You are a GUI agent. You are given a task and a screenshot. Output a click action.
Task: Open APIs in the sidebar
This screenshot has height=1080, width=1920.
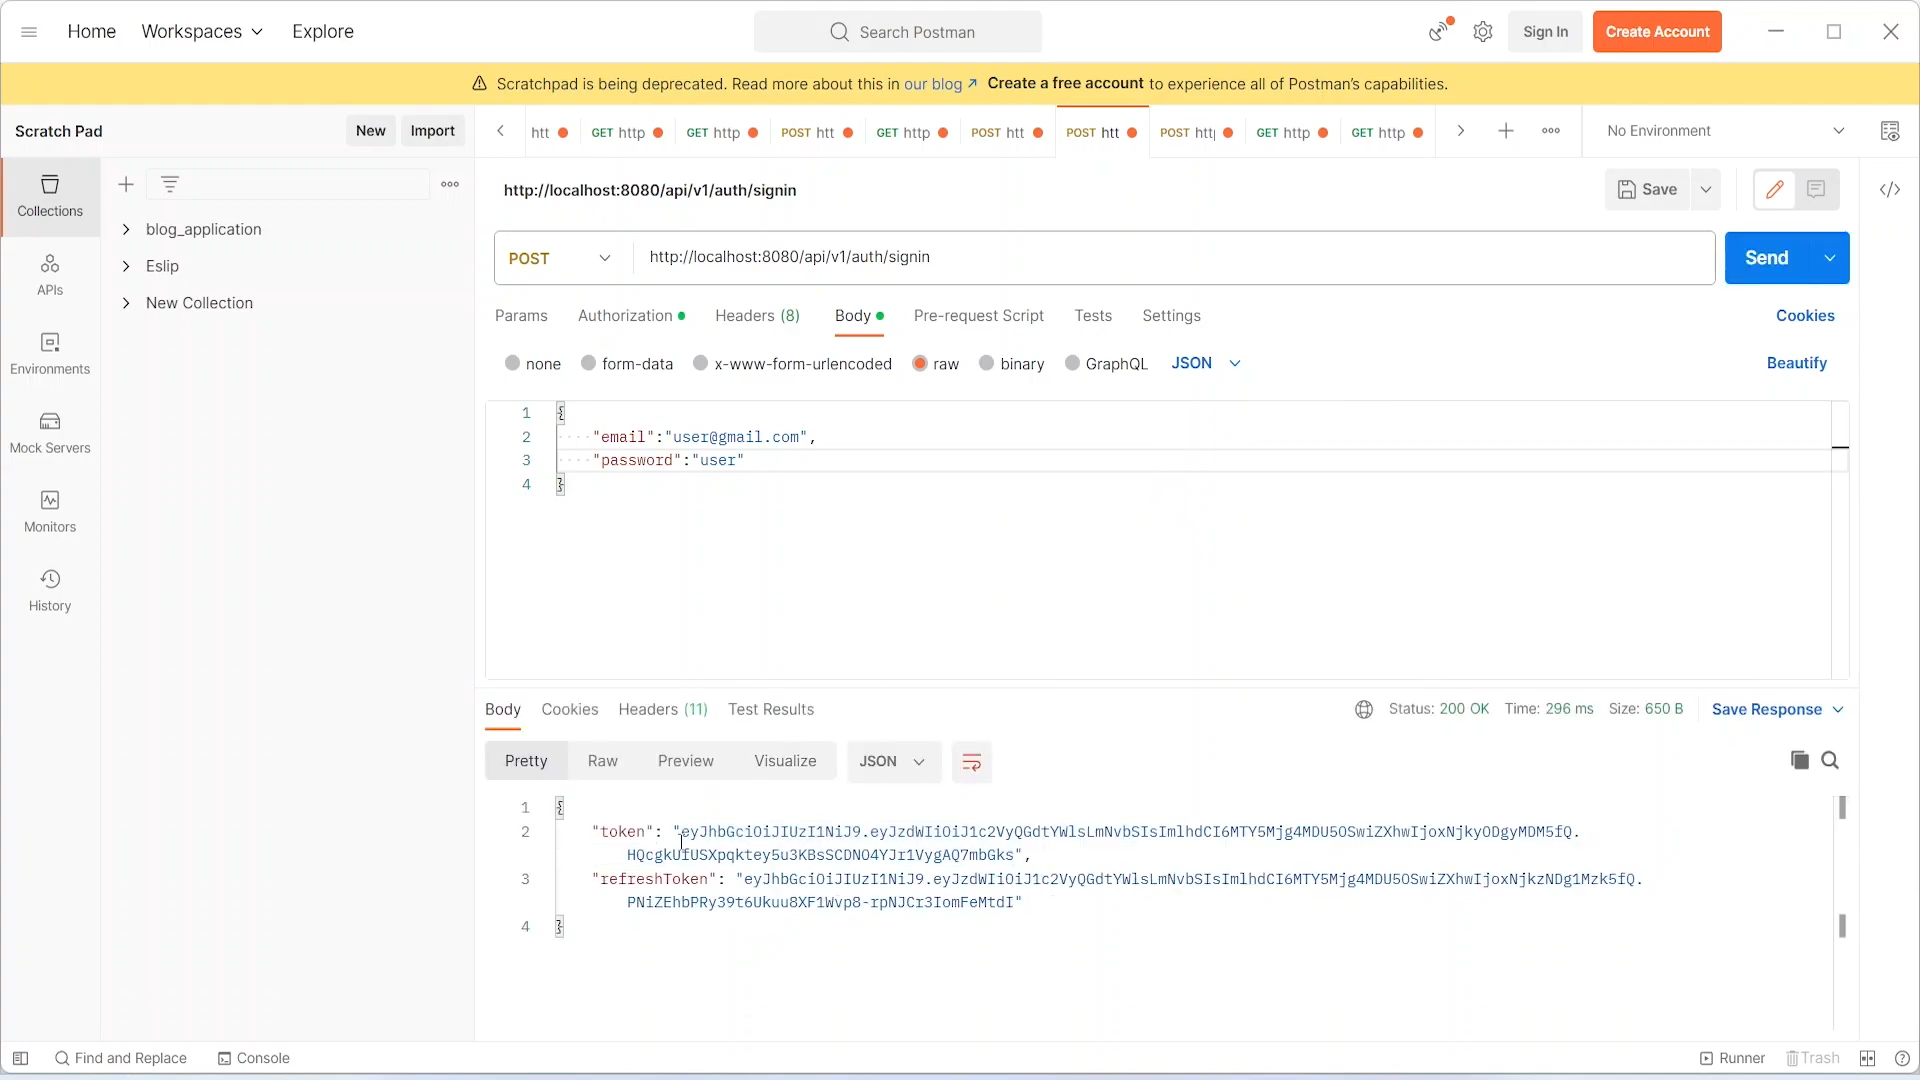[50, 275]
